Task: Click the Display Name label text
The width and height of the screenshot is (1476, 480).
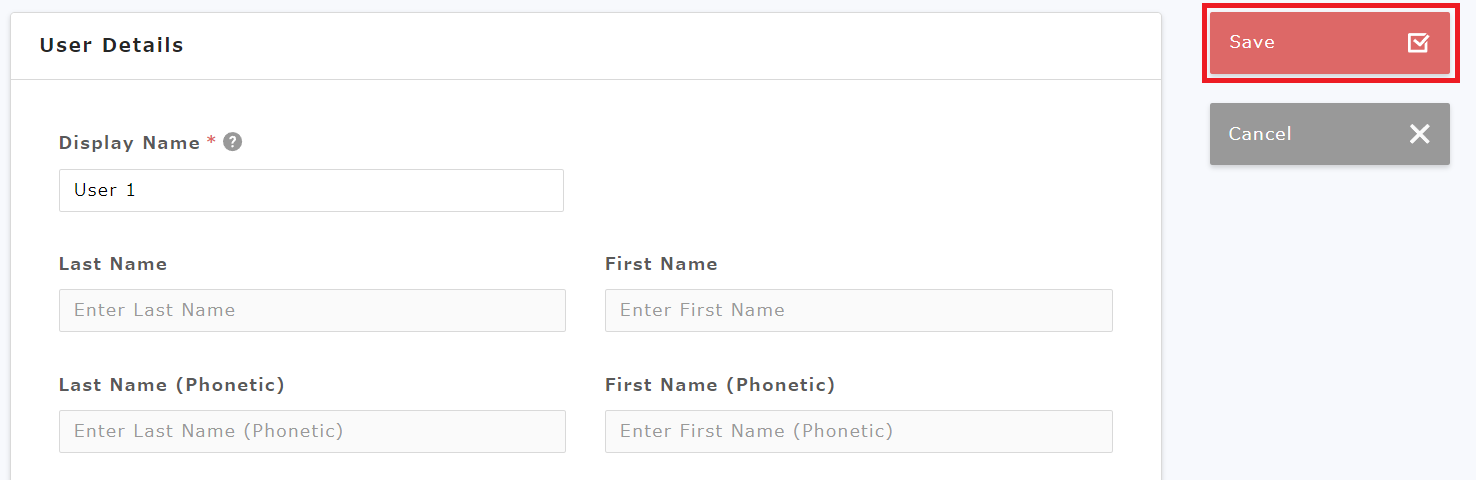Action: (129, 143)
